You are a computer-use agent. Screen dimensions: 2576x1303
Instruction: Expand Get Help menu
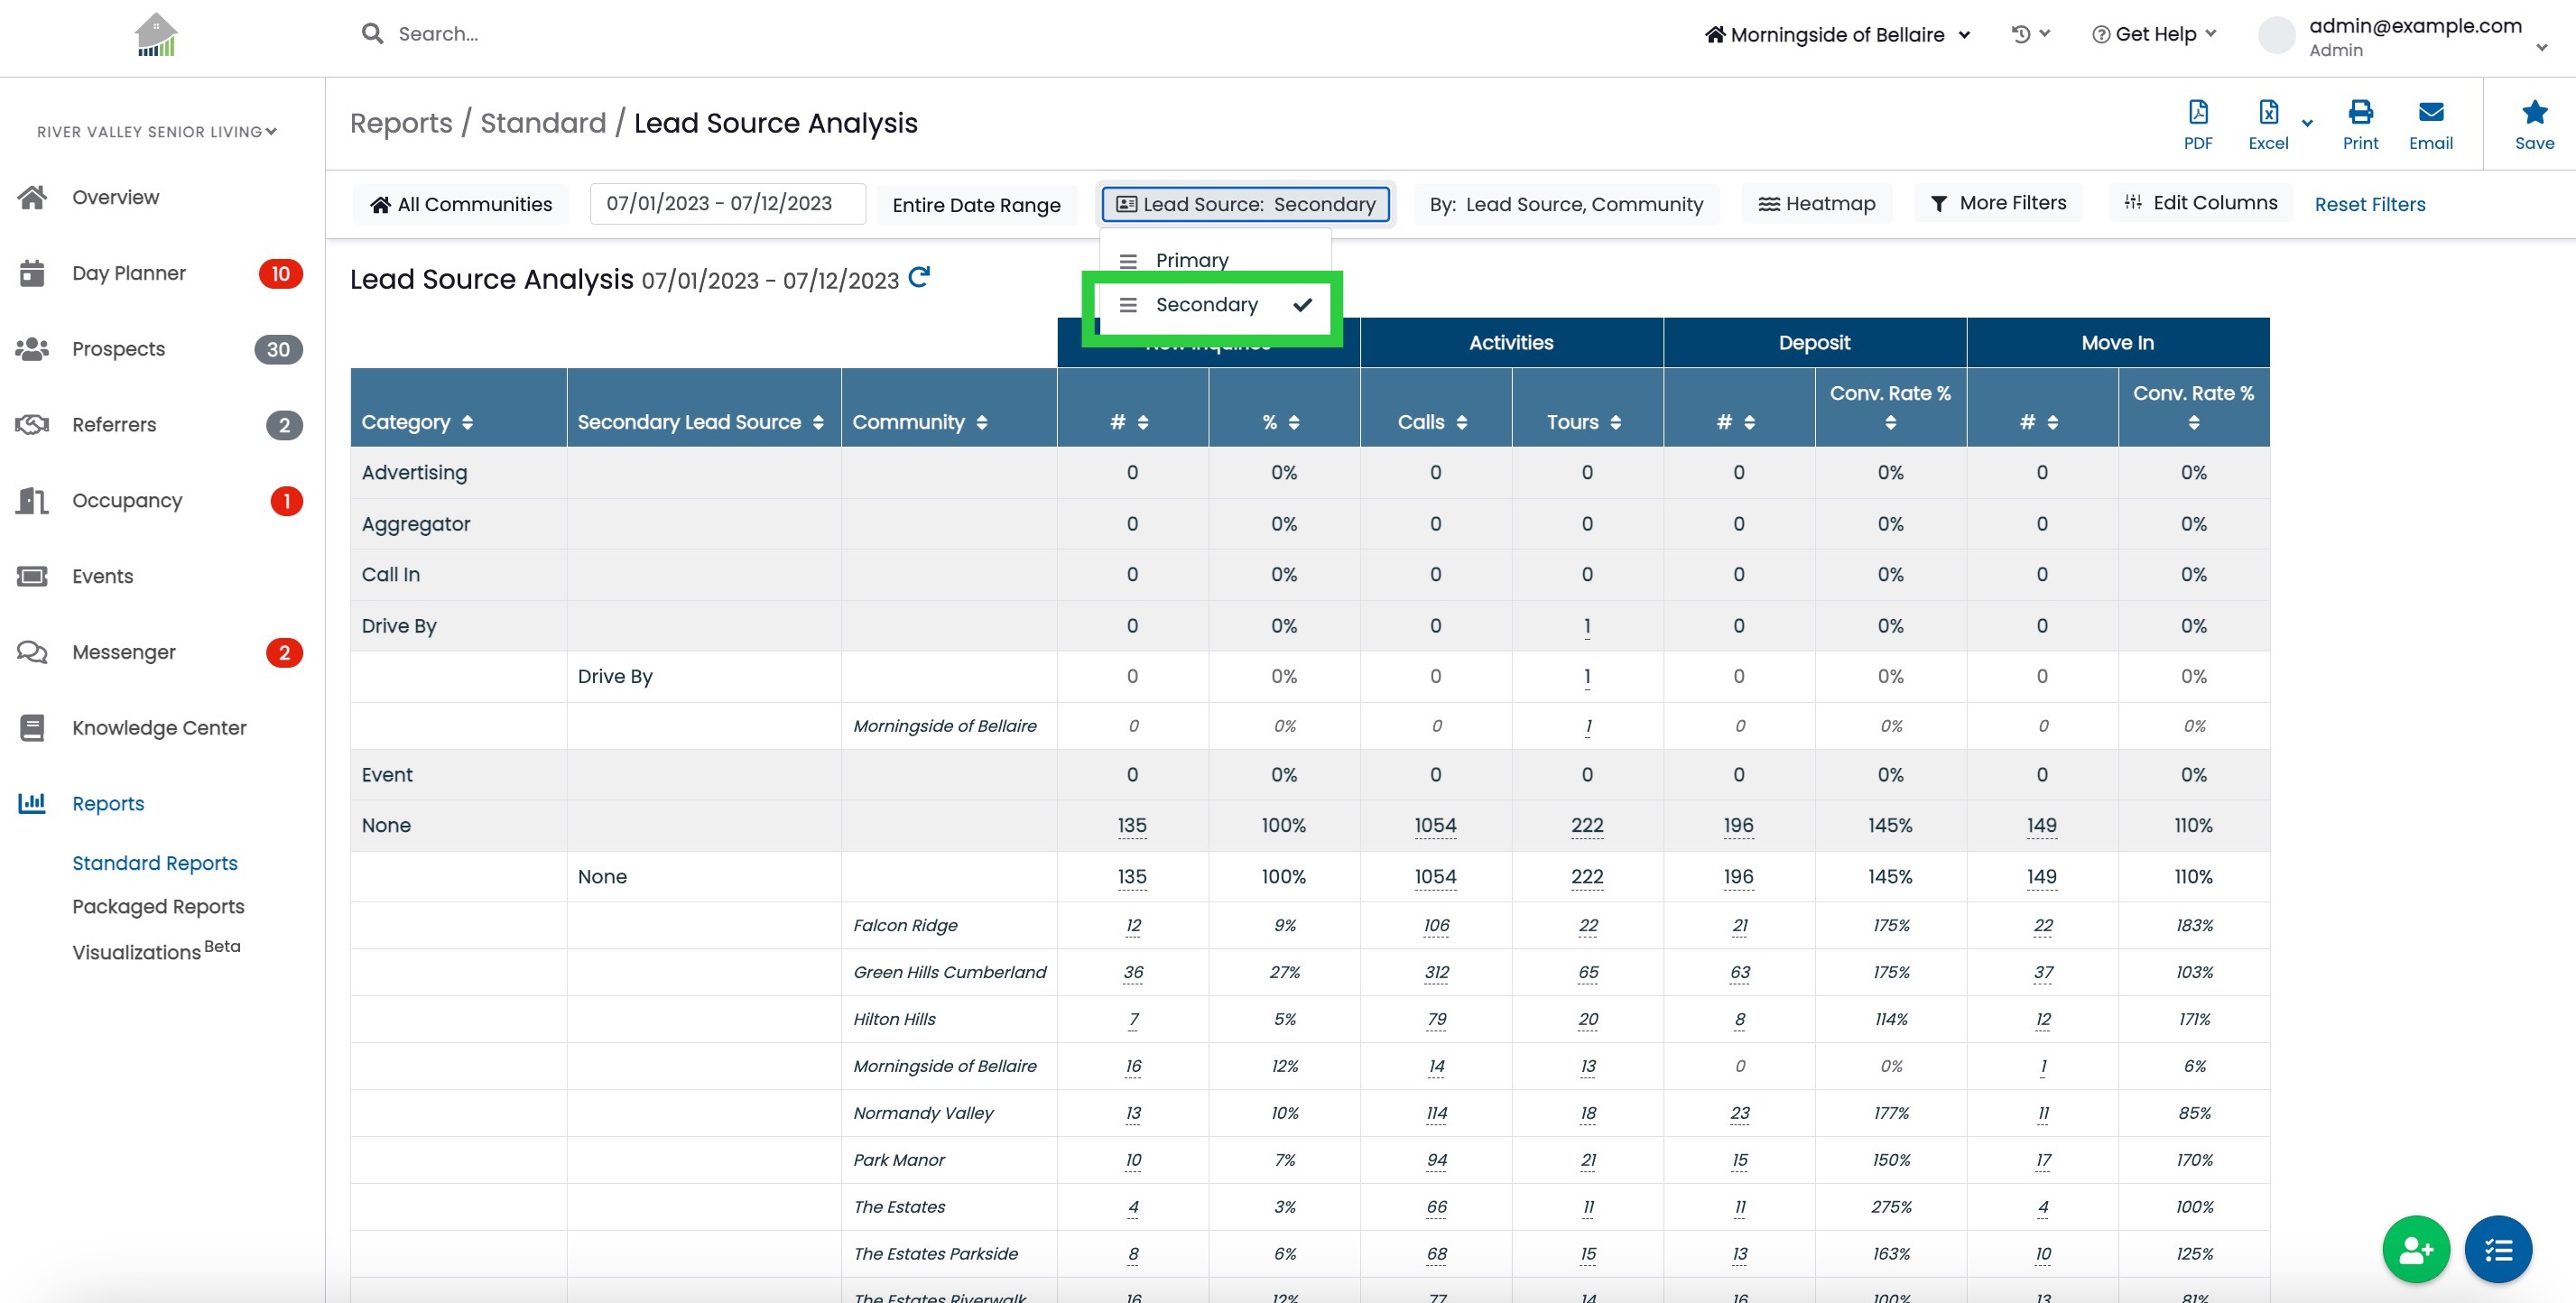tap(2154, 34)
